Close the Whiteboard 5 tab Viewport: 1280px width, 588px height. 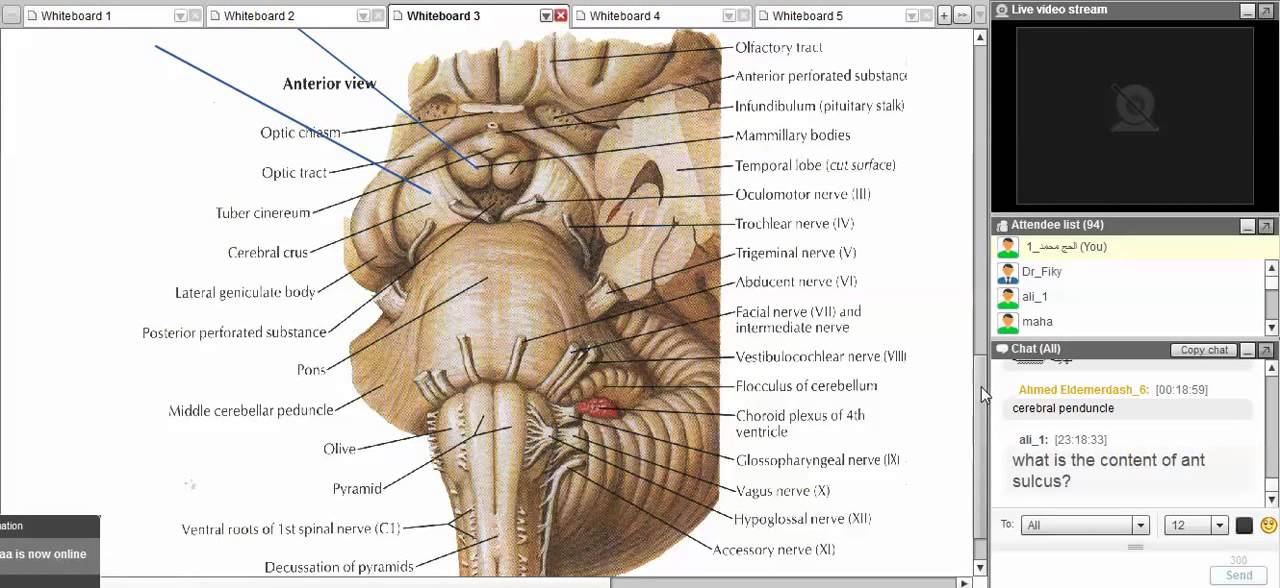[927, 16]
